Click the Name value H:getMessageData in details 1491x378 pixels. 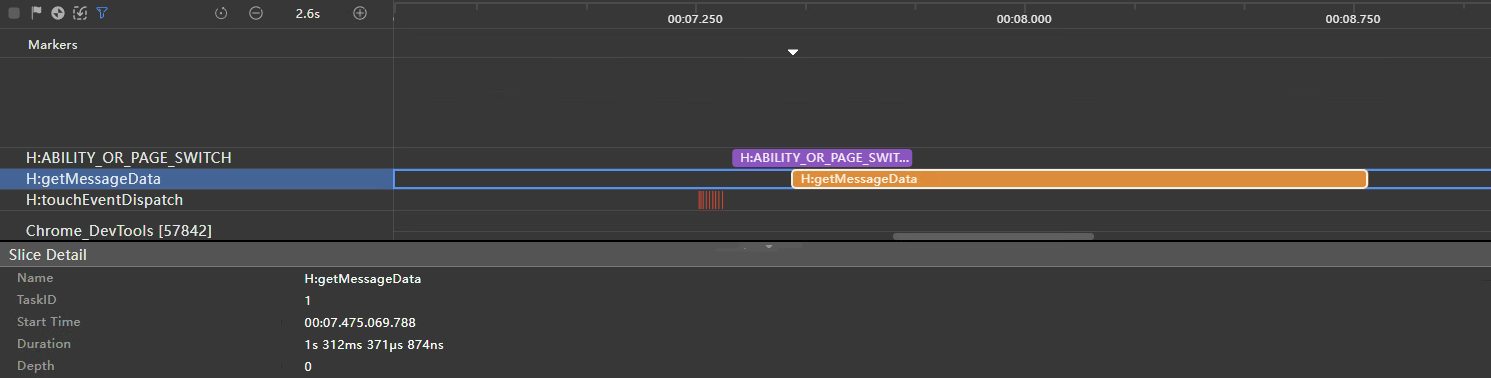(x=363, y=279)
